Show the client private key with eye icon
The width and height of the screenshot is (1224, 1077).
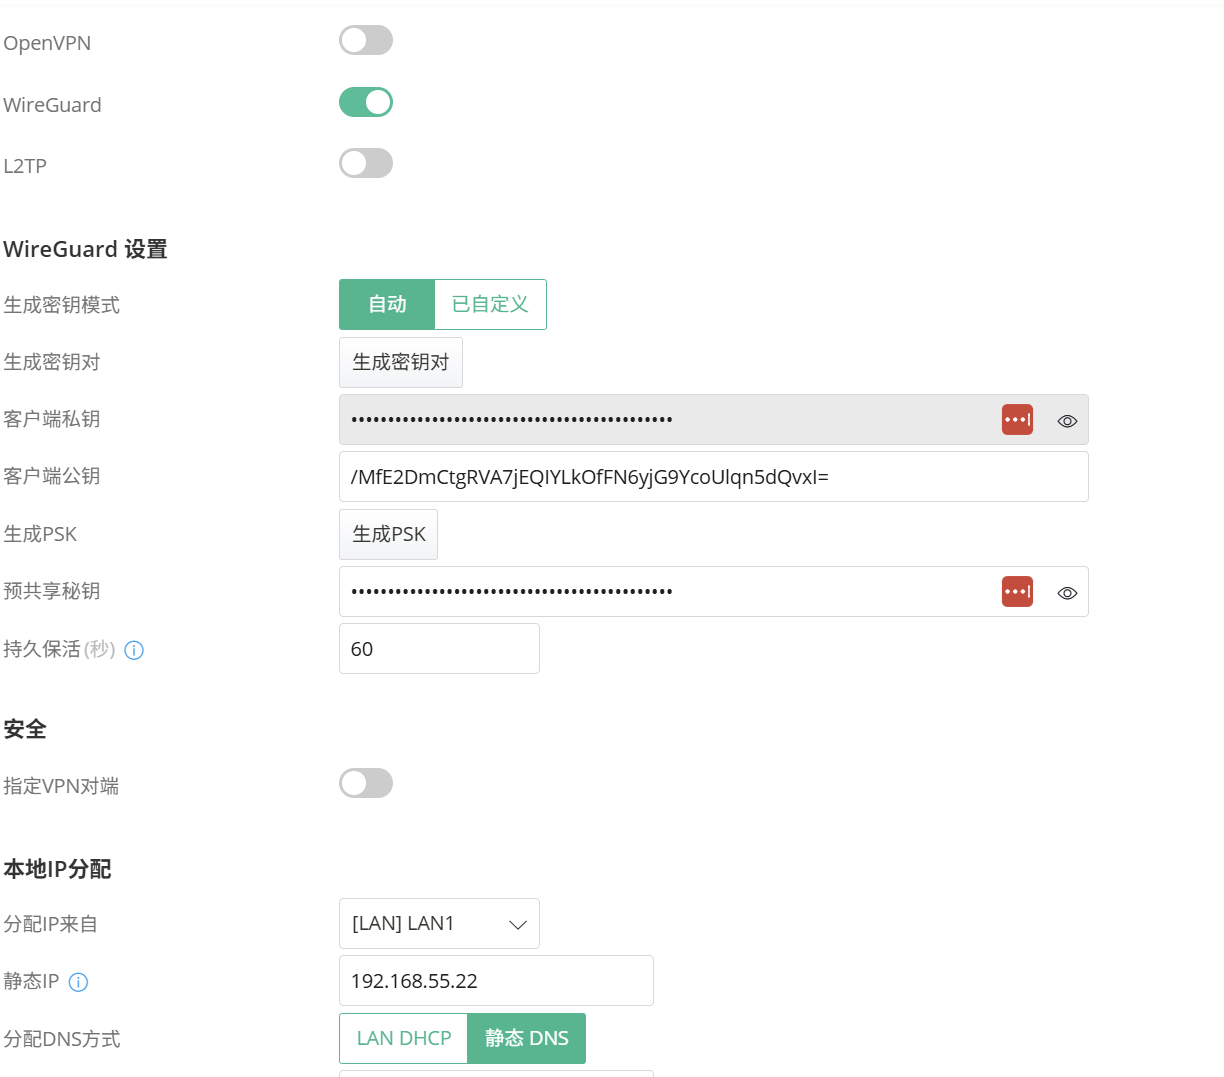click(1067, 421)
